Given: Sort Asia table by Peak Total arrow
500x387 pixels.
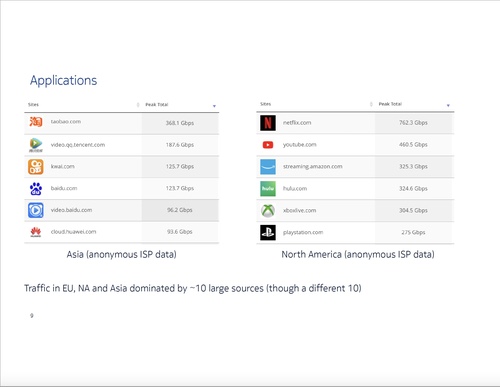Looking at the screenshot, I should tap(214, 106).
